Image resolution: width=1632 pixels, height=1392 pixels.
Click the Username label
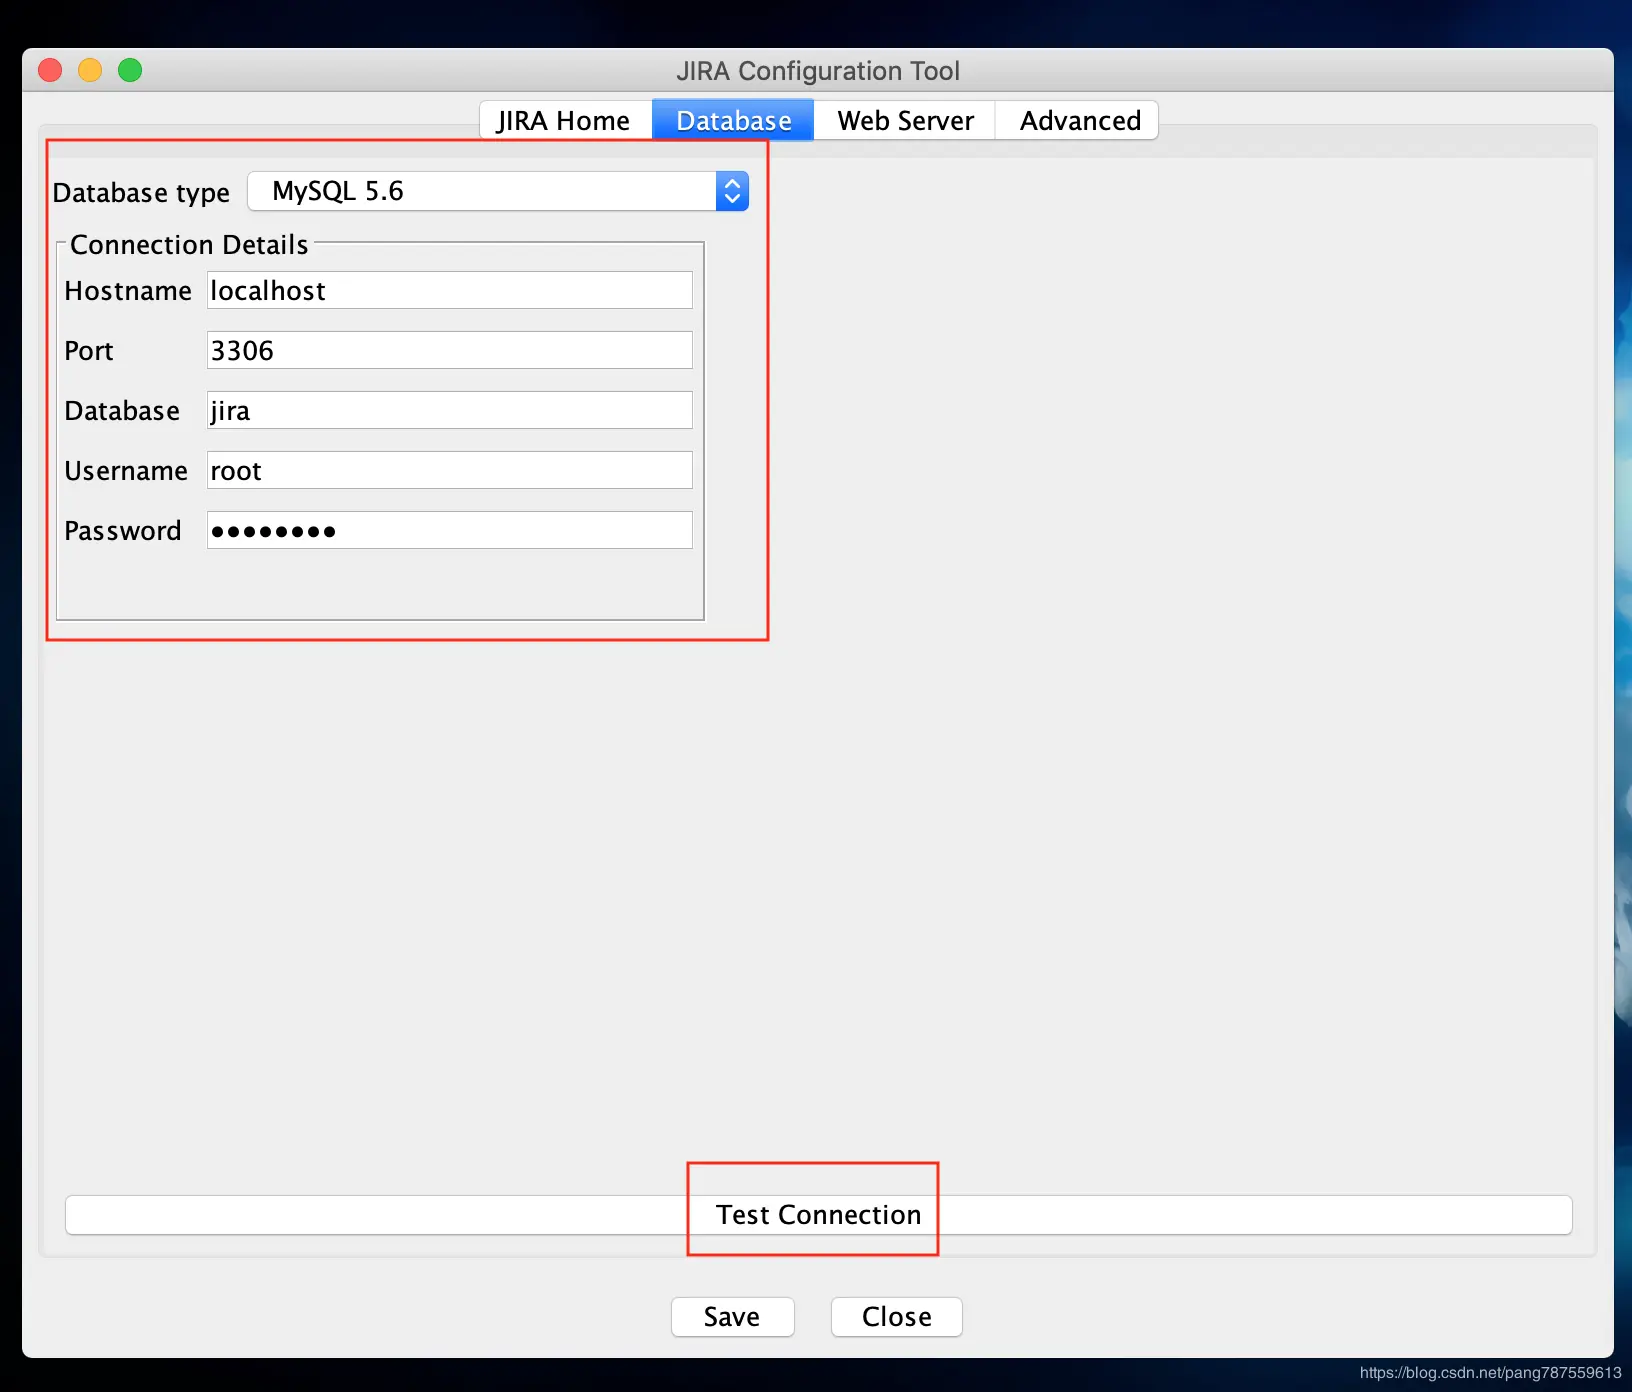coord(126,471)
